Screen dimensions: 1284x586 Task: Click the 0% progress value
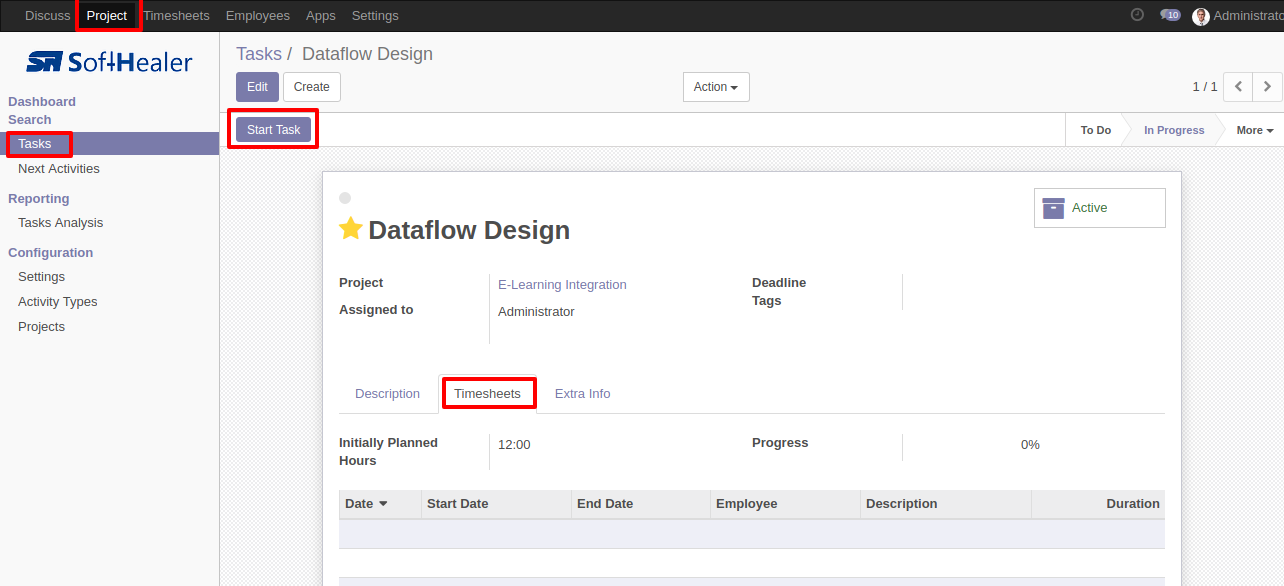tap(1030, 445)
